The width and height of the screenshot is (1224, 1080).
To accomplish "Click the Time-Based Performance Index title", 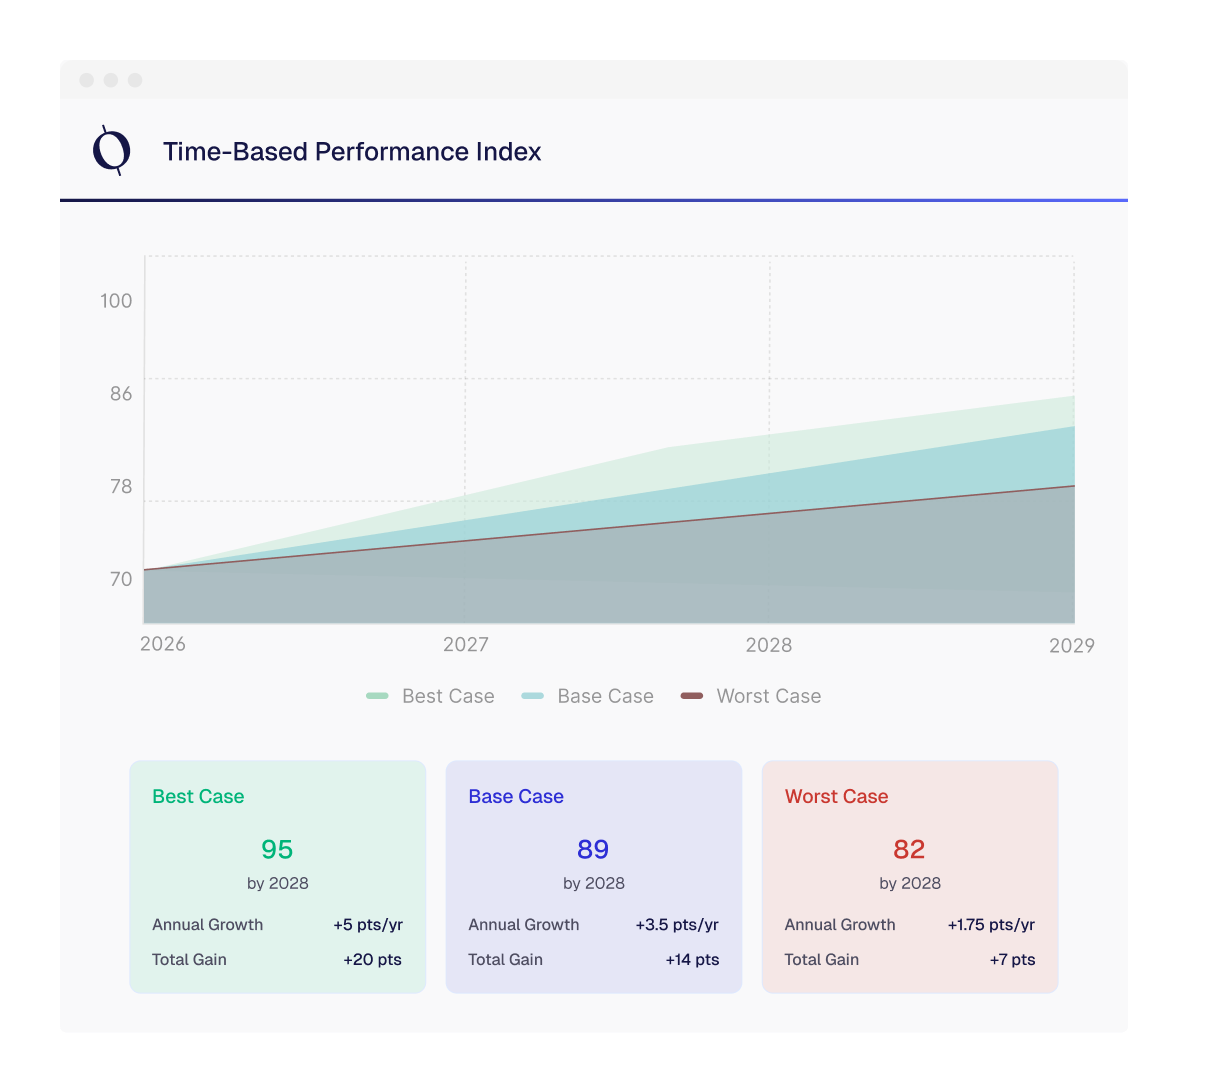I will [x=352, y=152].
